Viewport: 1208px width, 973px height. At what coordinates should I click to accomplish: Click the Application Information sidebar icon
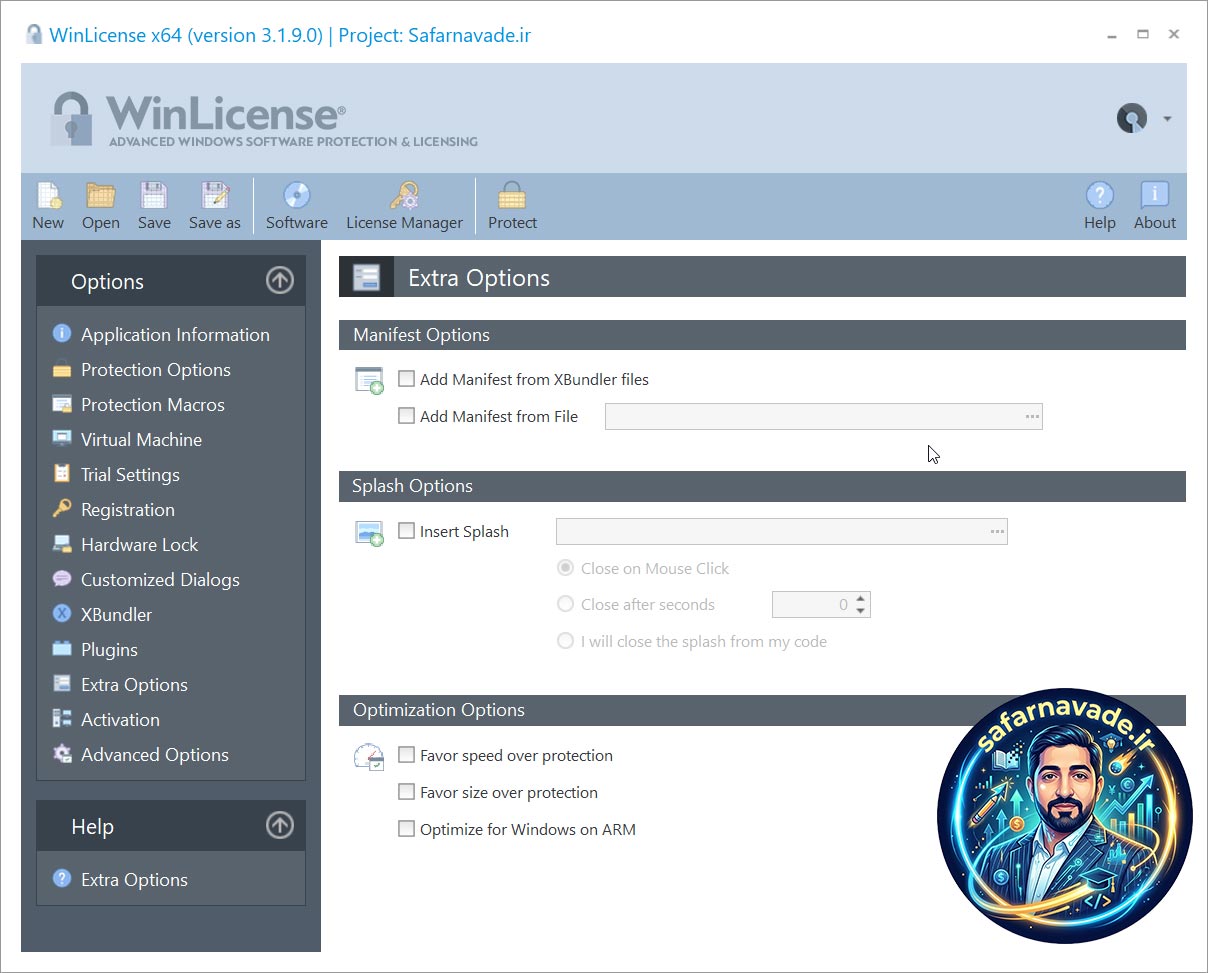[62, 334]
